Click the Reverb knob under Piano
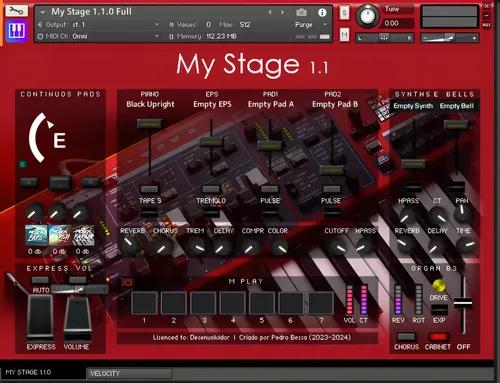Viewport: 500px width, 383px height. [129, 246]
